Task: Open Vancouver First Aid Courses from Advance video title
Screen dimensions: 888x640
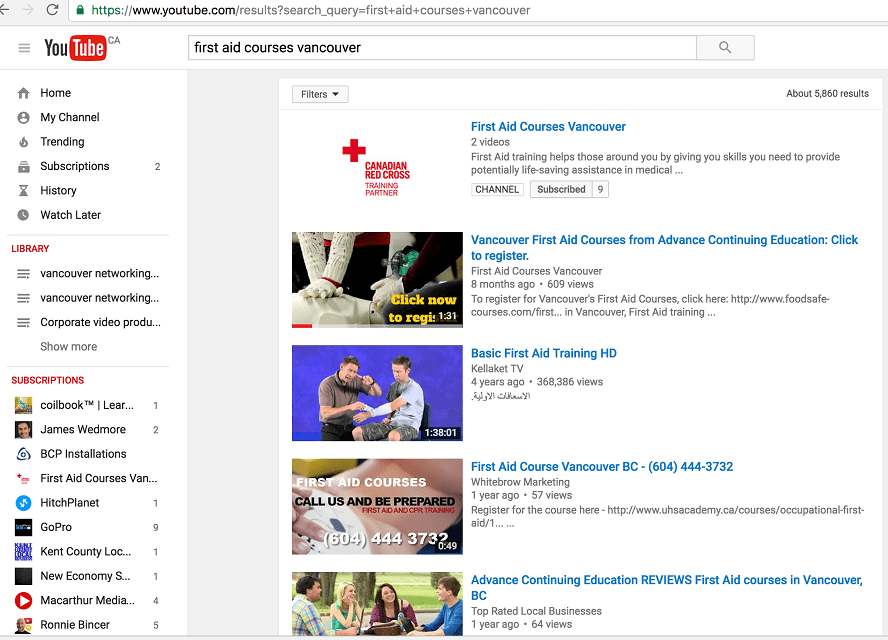Action: click(x=664, y=248)
